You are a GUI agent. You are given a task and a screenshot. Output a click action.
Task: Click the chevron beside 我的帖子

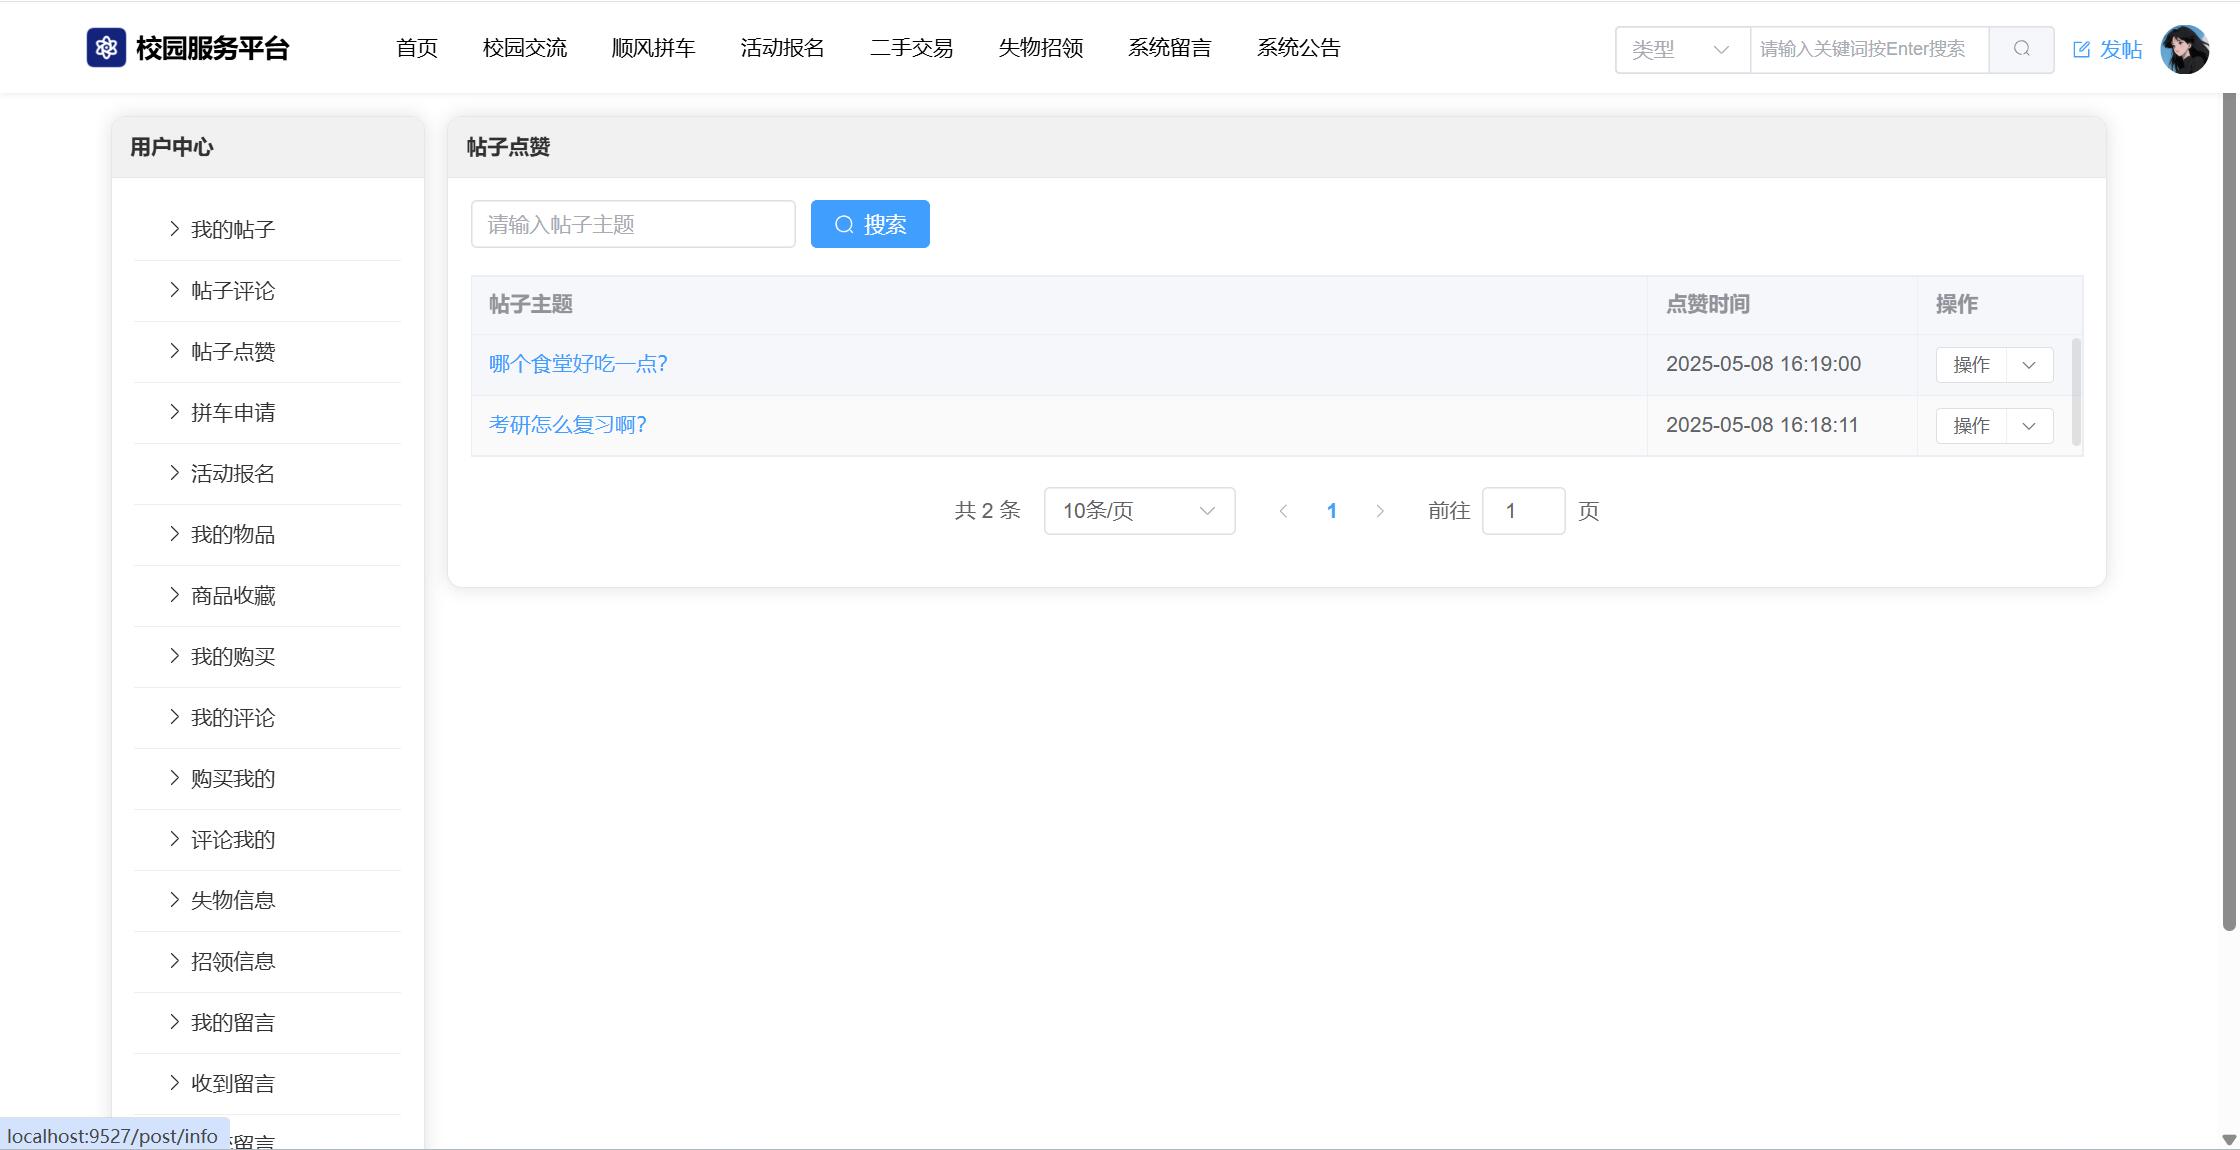[174, 229]
